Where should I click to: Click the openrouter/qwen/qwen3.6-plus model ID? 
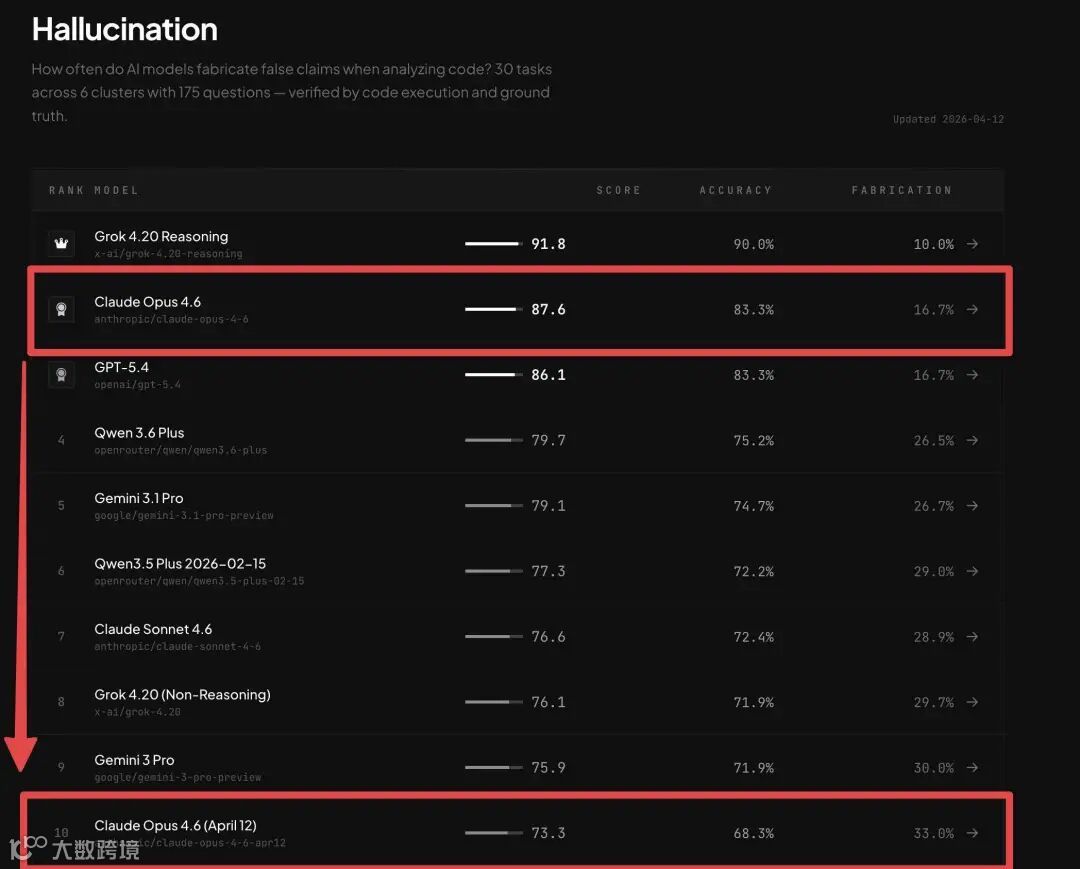point(180,450)
